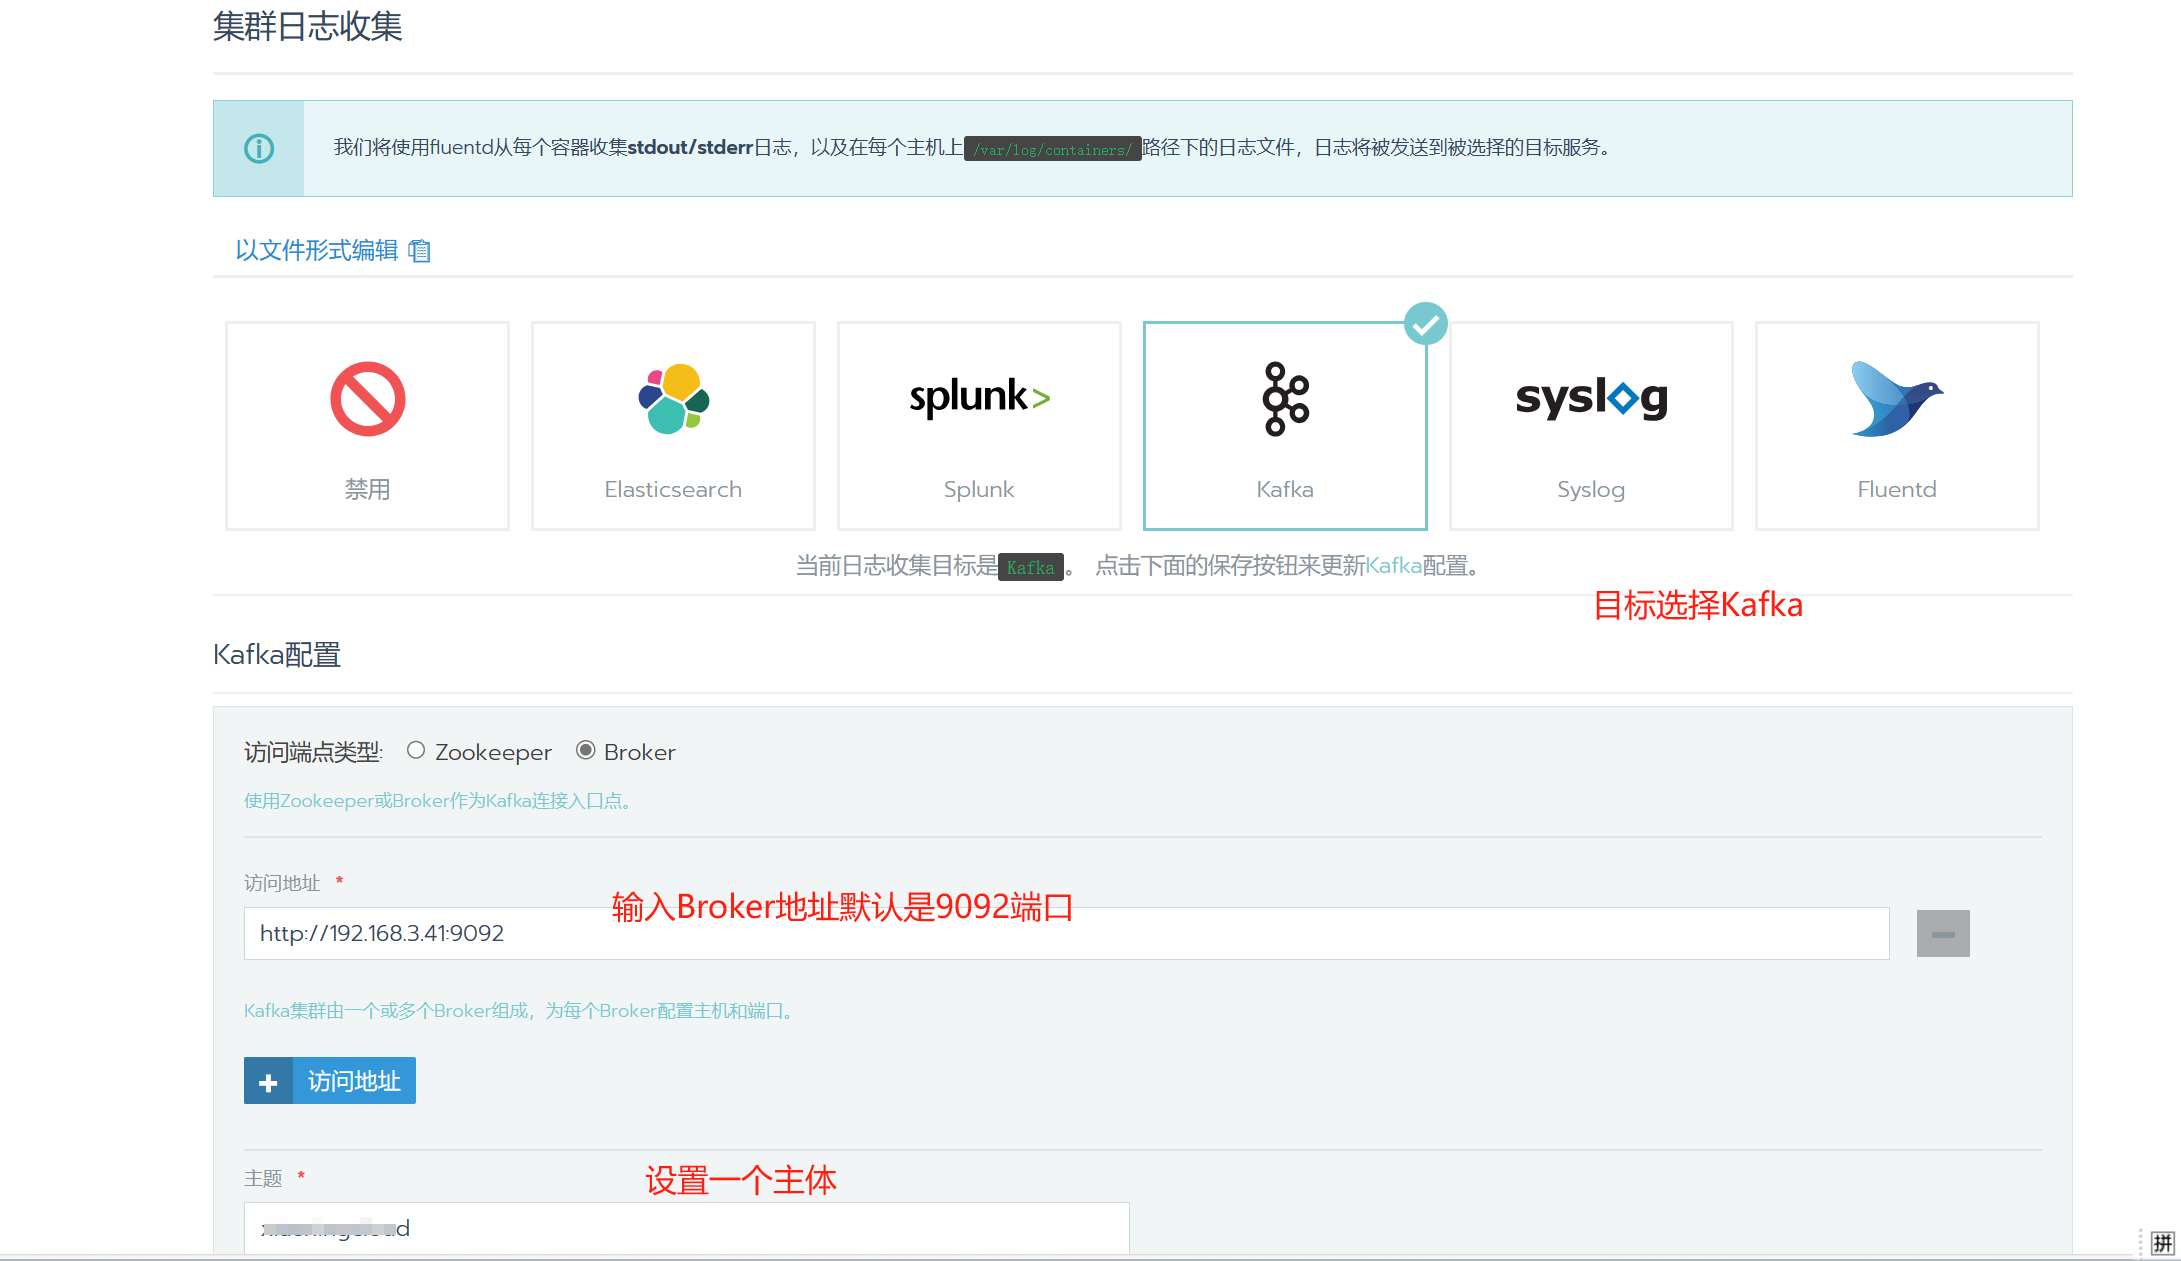Select the disabled (禁用) logging target icon
The image size is (2181, 1261).
(x=367, y=399)
